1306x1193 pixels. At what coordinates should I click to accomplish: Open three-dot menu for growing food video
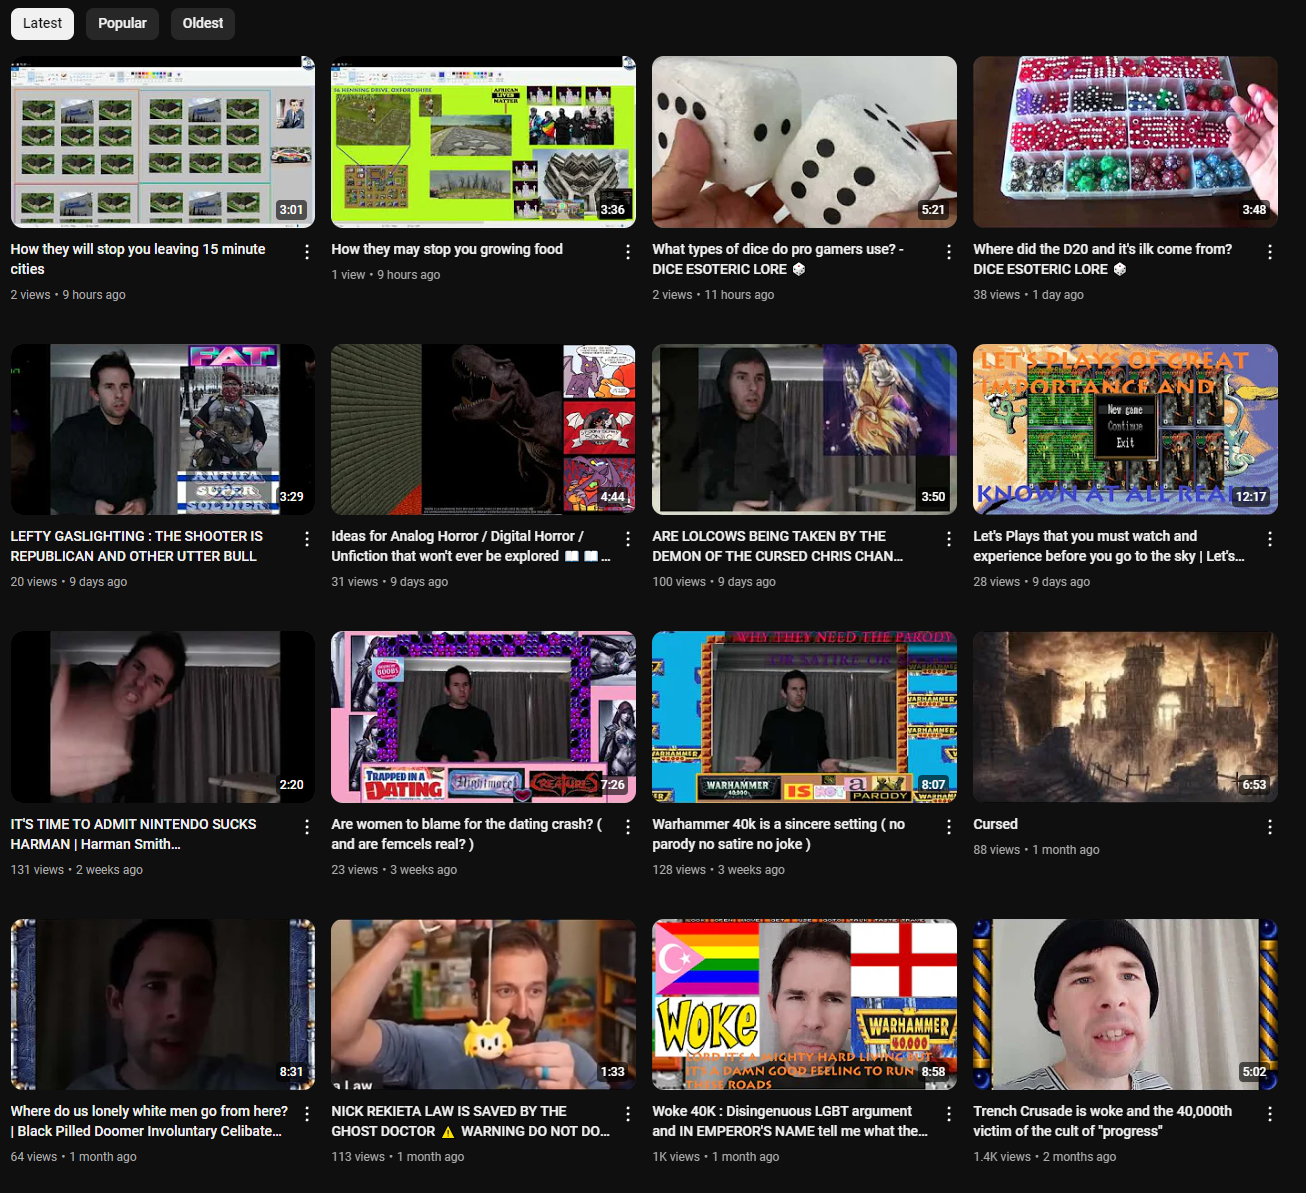point(628,252)
